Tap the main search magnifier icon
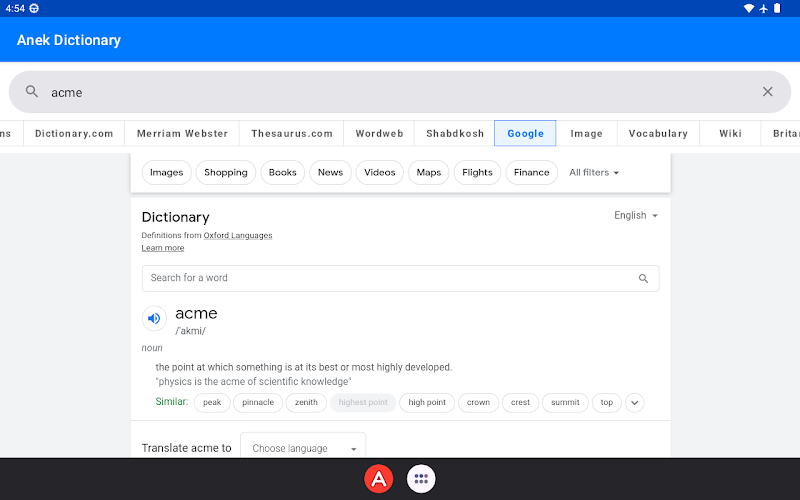 (x=32, y=92)
